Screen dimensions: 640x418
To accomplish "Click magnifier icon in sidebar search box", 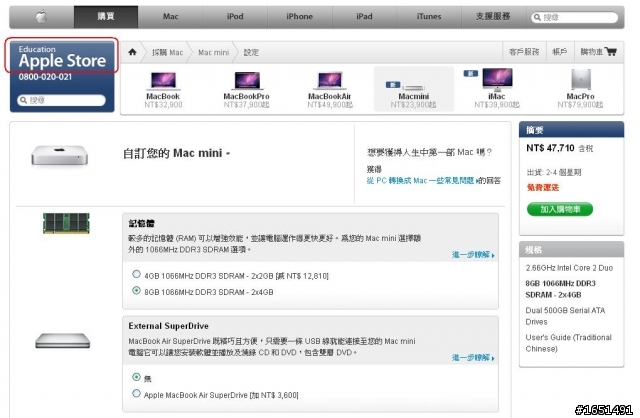I will 24,100.
